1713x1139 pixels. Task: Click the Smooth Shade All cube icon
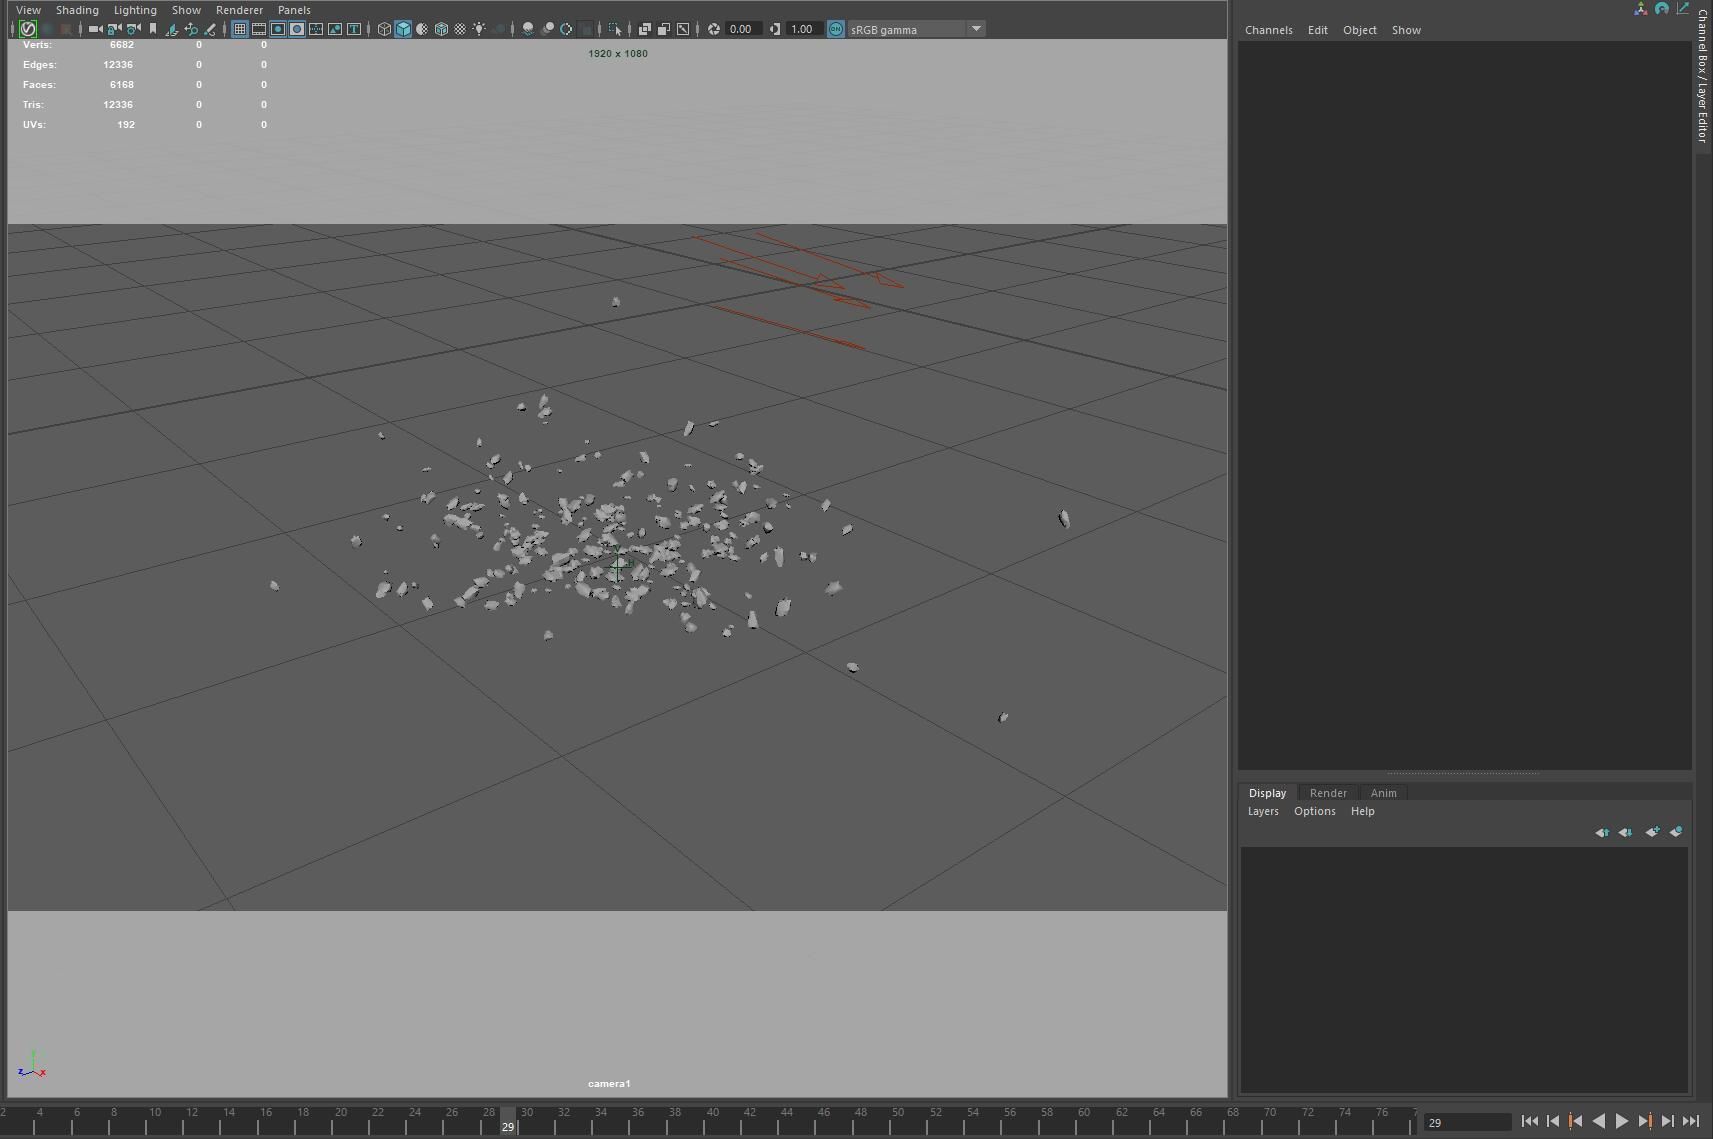403,29
